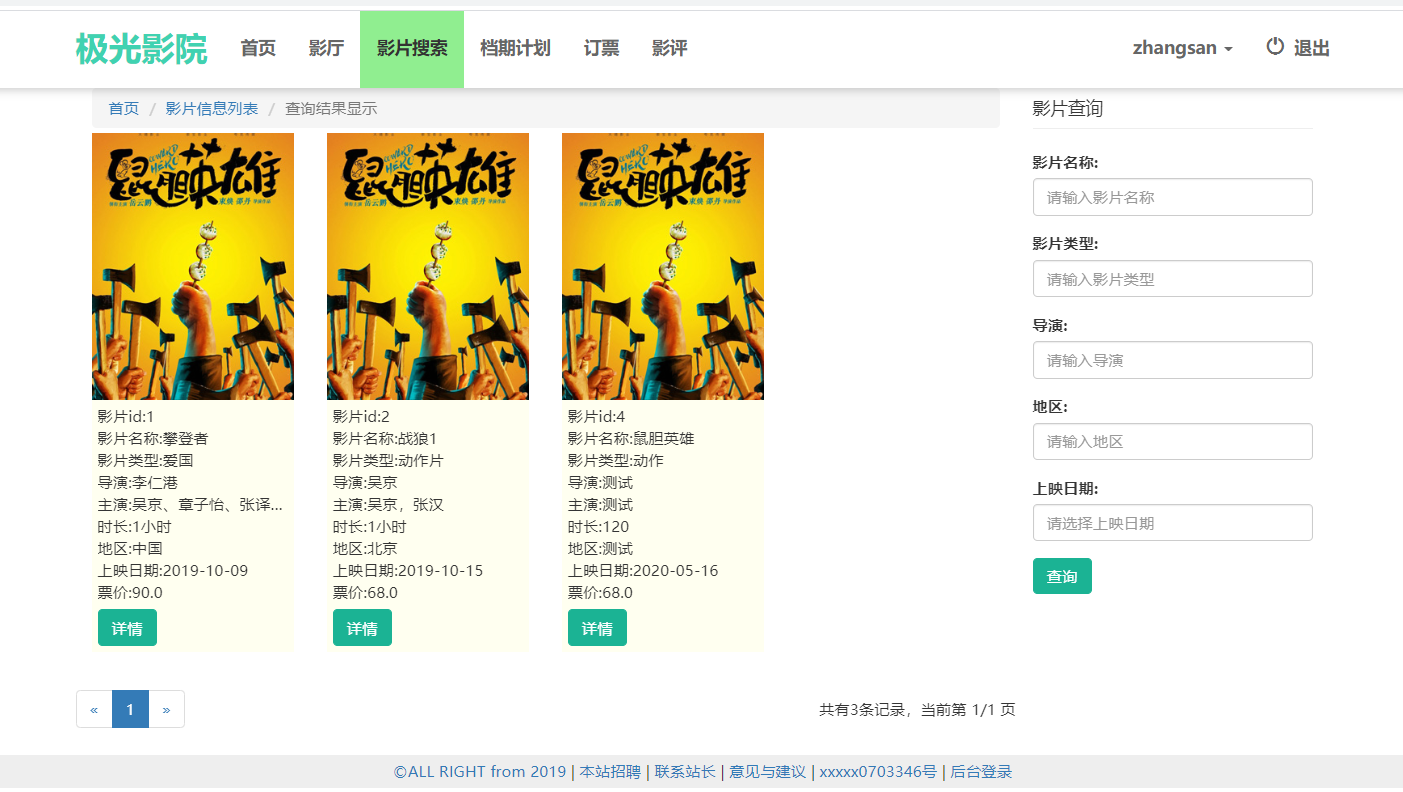Open the 档期计划 nav item
This screenshot has height=792, width=1403.
click(515, 49)
